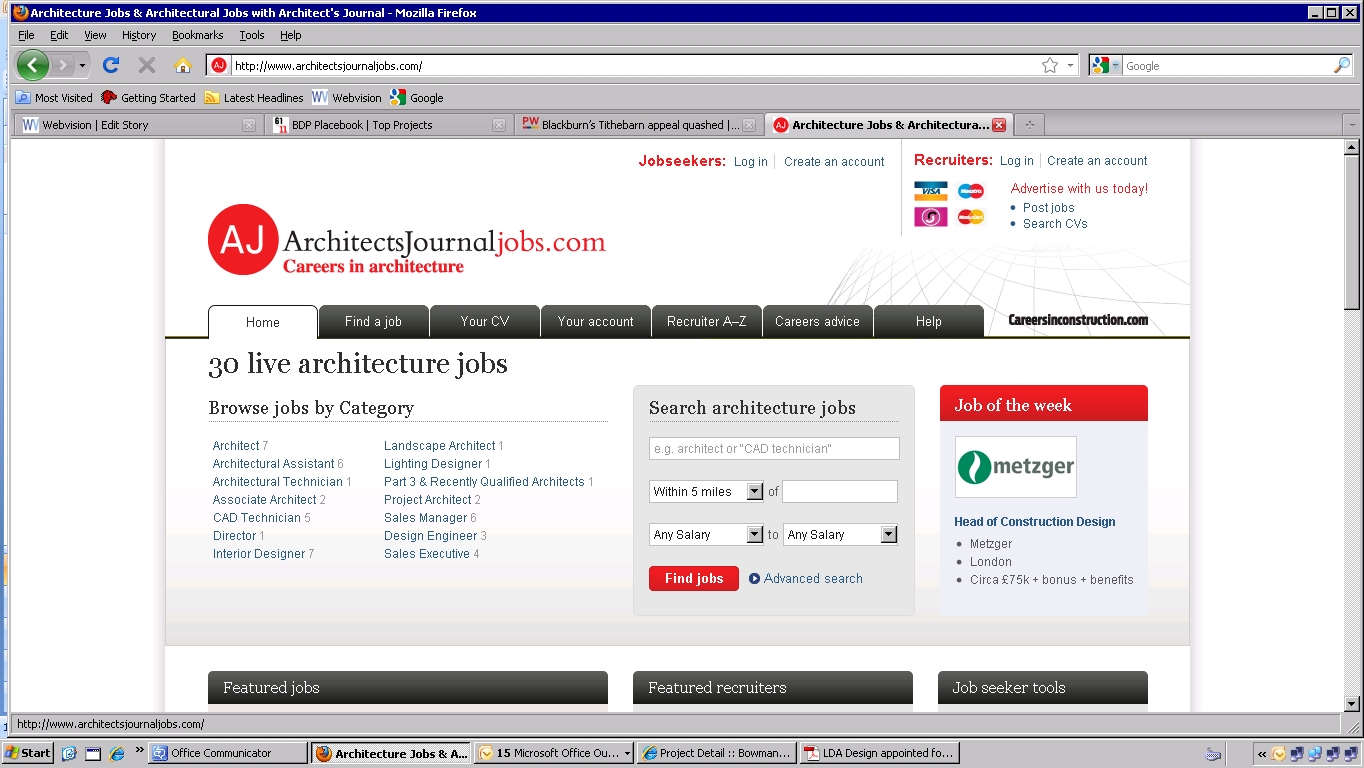
Task: Switch to Project Detail Bowman taskbar item
Action: point(716,753)
